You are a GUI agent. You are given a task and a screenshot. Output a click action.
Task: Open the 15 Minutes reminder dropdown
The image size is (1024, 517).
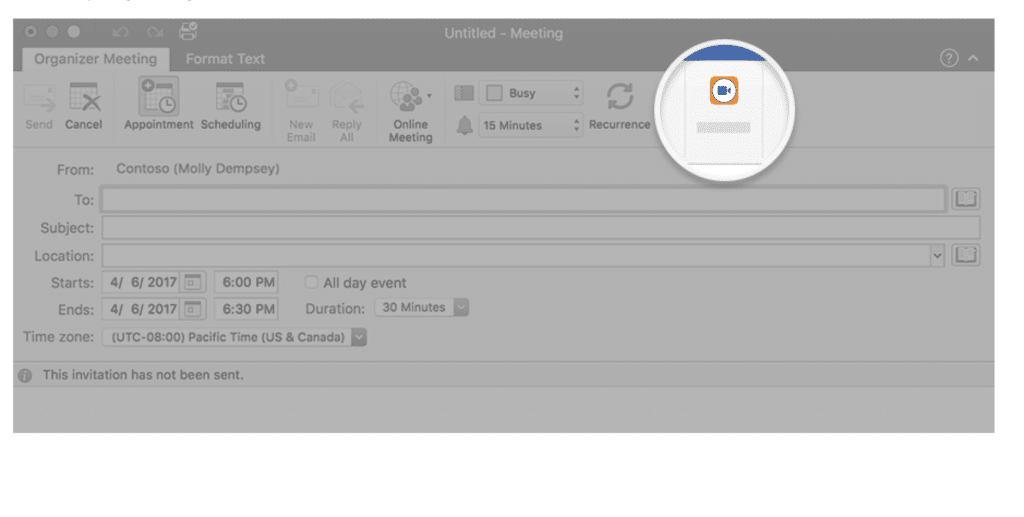click(x=531, y=125)
